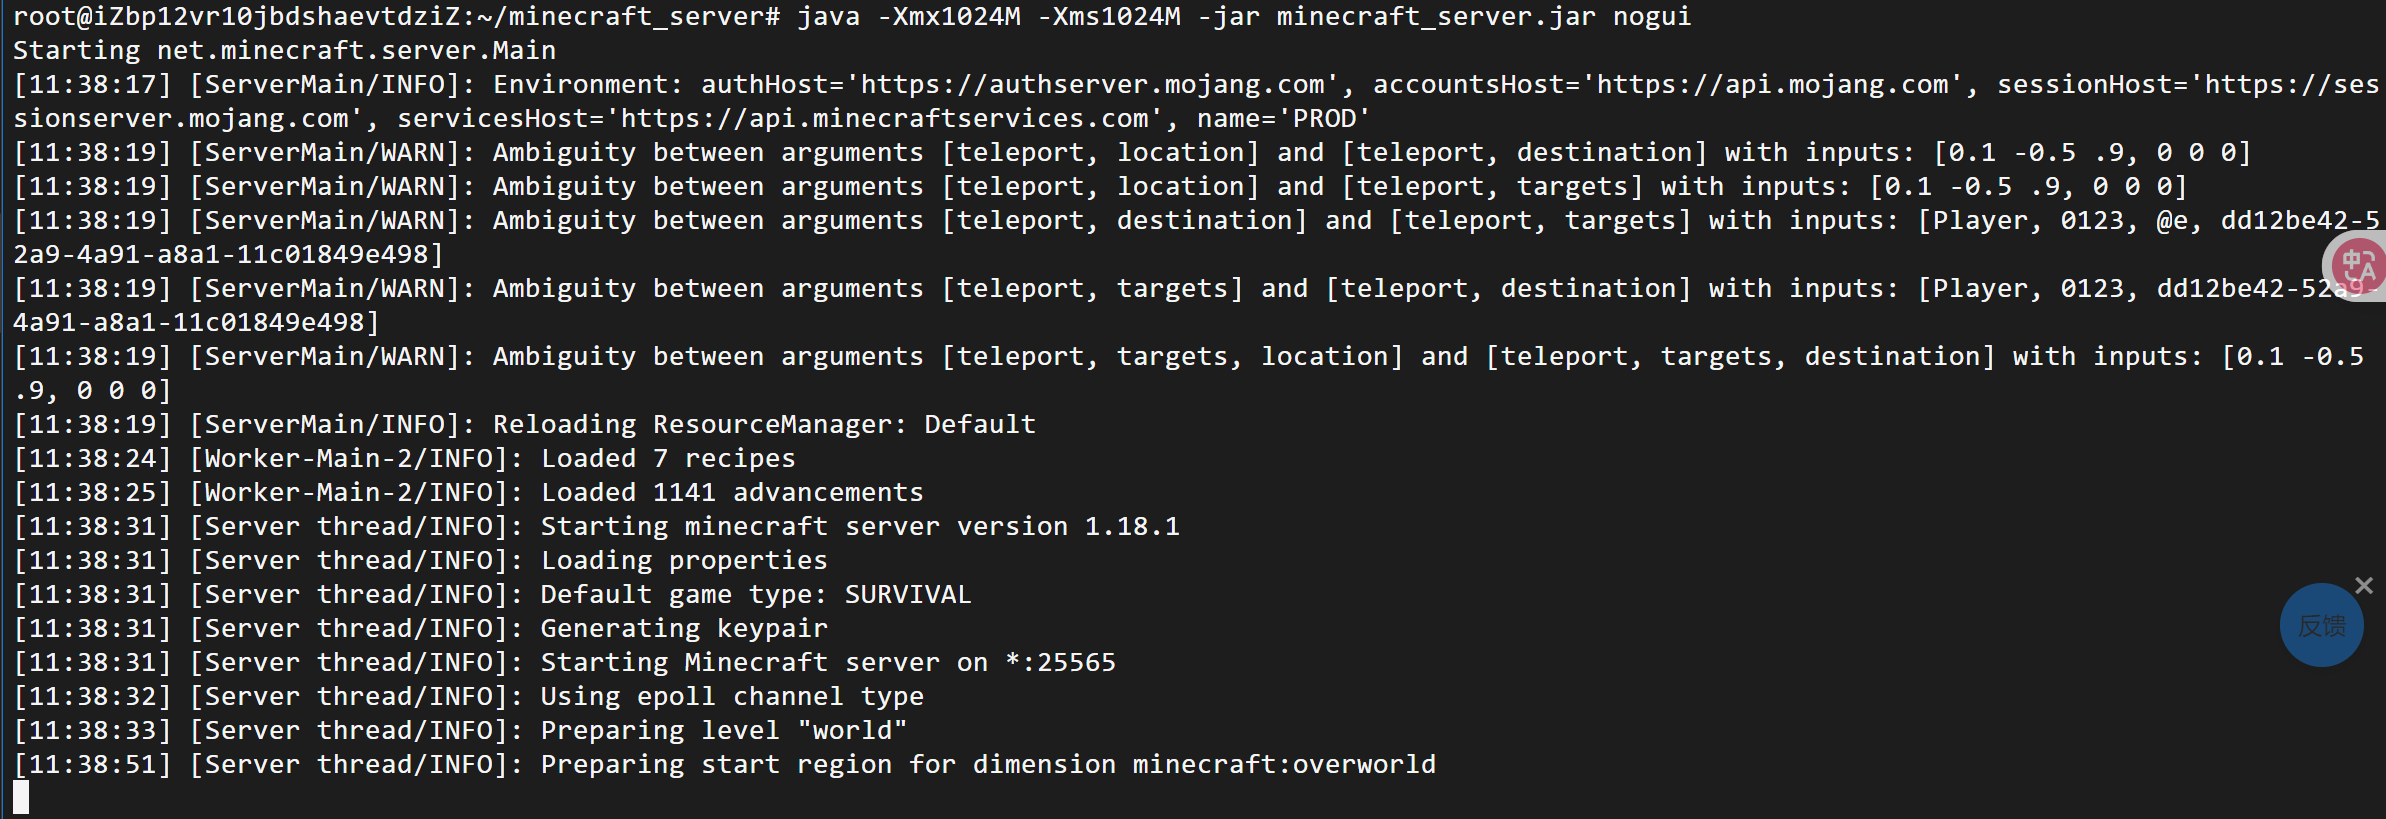This screenshot has width=2386, height=819.
Task: Click 'Loading properties' log line
Action: pyautogui.click(x=684, y=561)
